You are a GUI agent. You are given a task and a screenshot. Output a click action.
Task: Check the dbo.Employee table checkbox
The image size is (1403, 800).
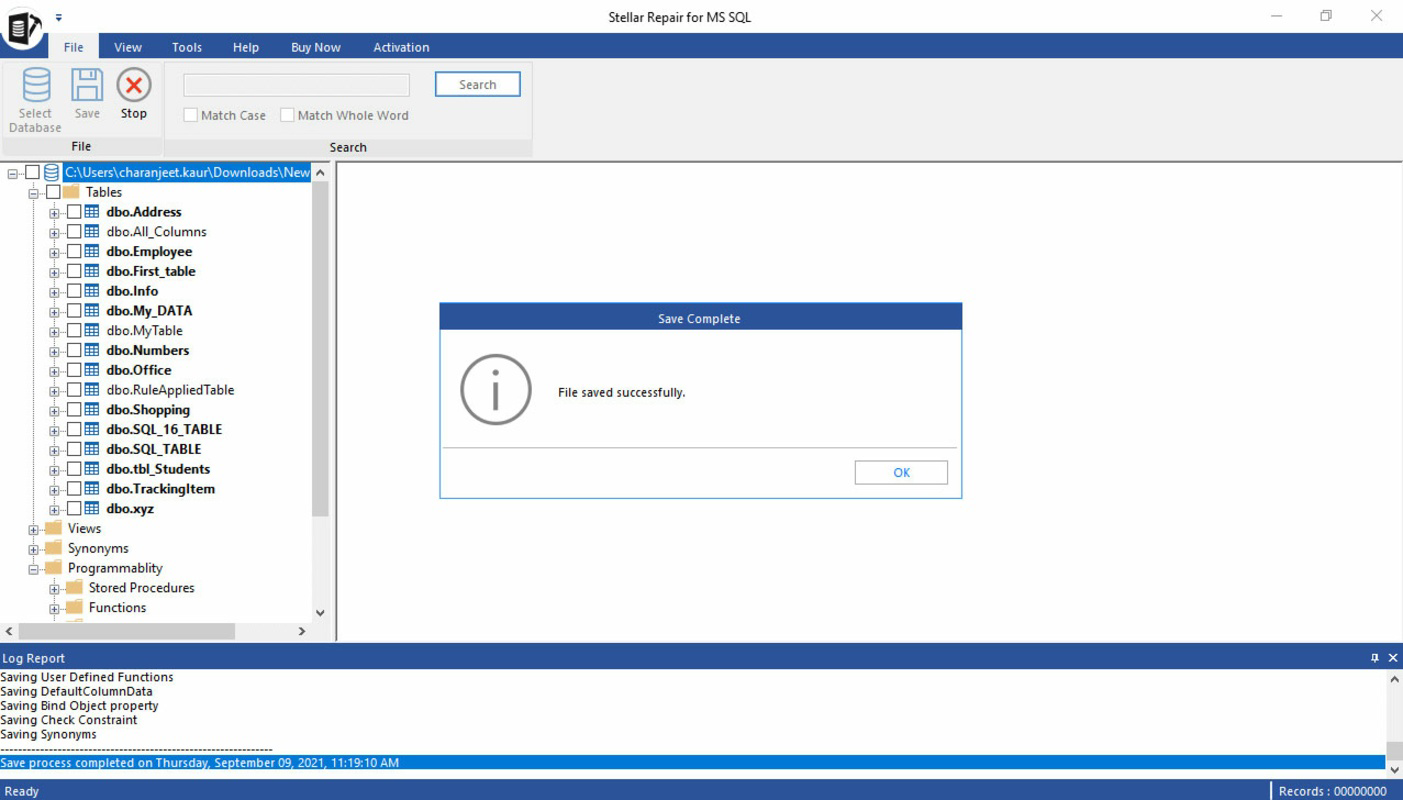click(76, 251)
